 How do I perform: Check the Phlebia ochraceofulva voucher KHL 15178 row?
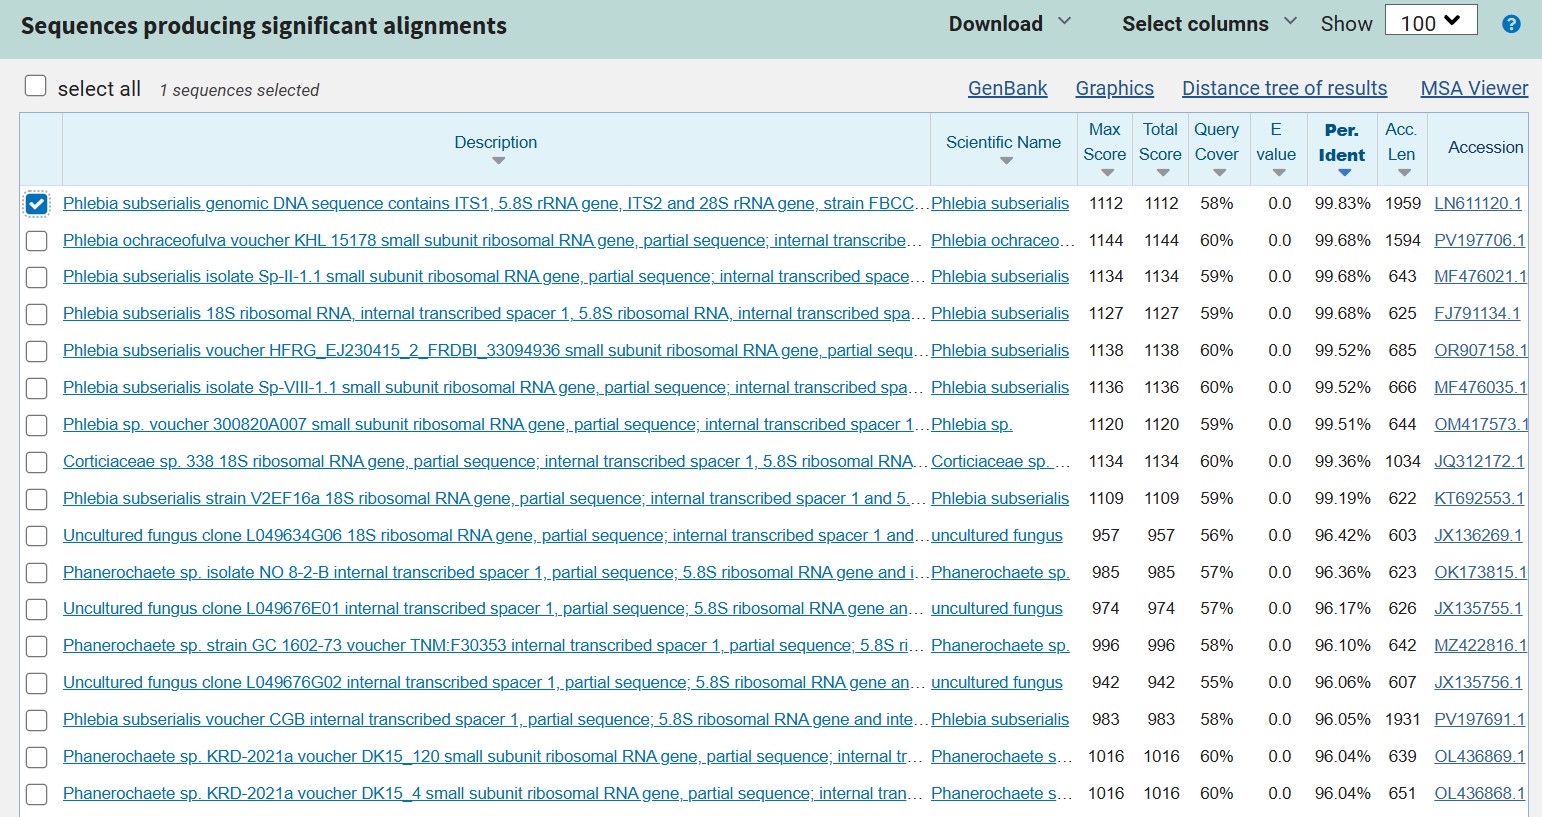(36, 241)
